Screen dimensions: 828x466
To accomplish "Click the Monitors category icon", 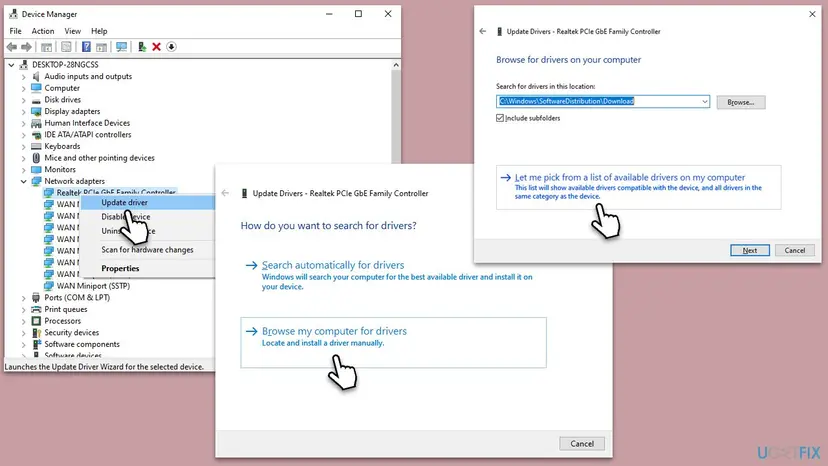I will (36, 170).
